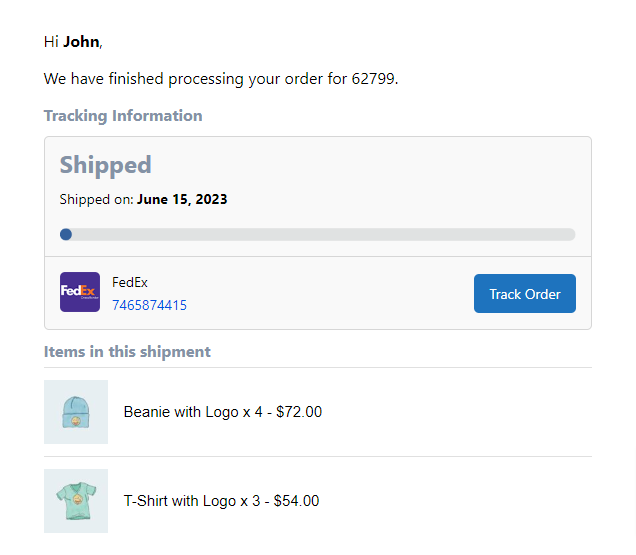Select the Beanie with Logo thumbnail
Viewport: 636px width, 555px height.
click(76, 412)
